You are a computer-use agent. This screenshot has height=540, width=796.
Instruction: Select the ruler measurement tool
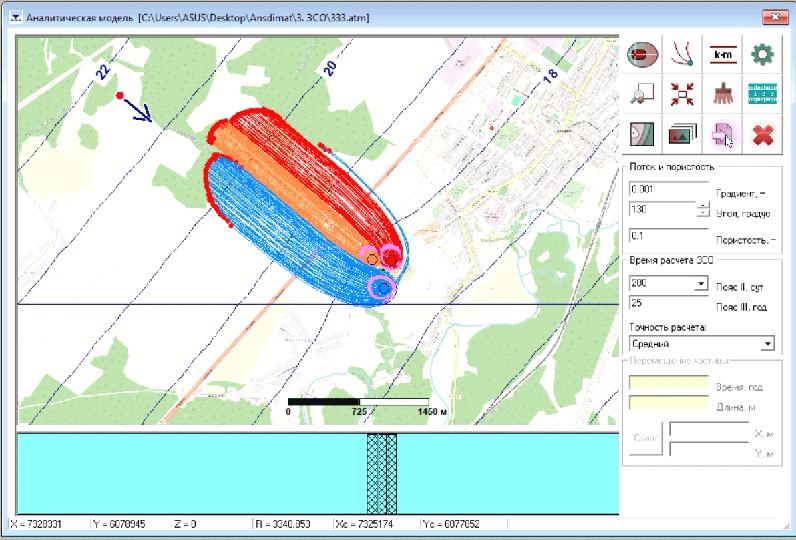(762, 95)
